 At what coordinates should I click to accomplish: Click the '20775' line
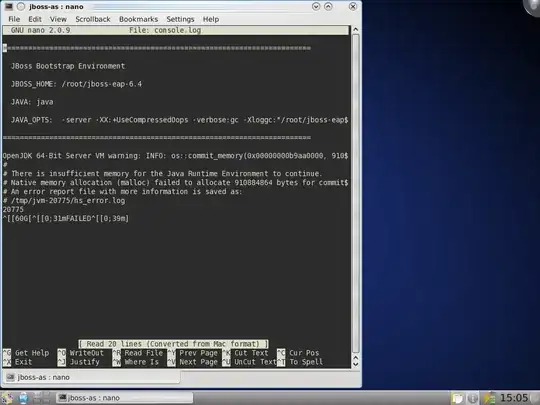tap(13, 209)
